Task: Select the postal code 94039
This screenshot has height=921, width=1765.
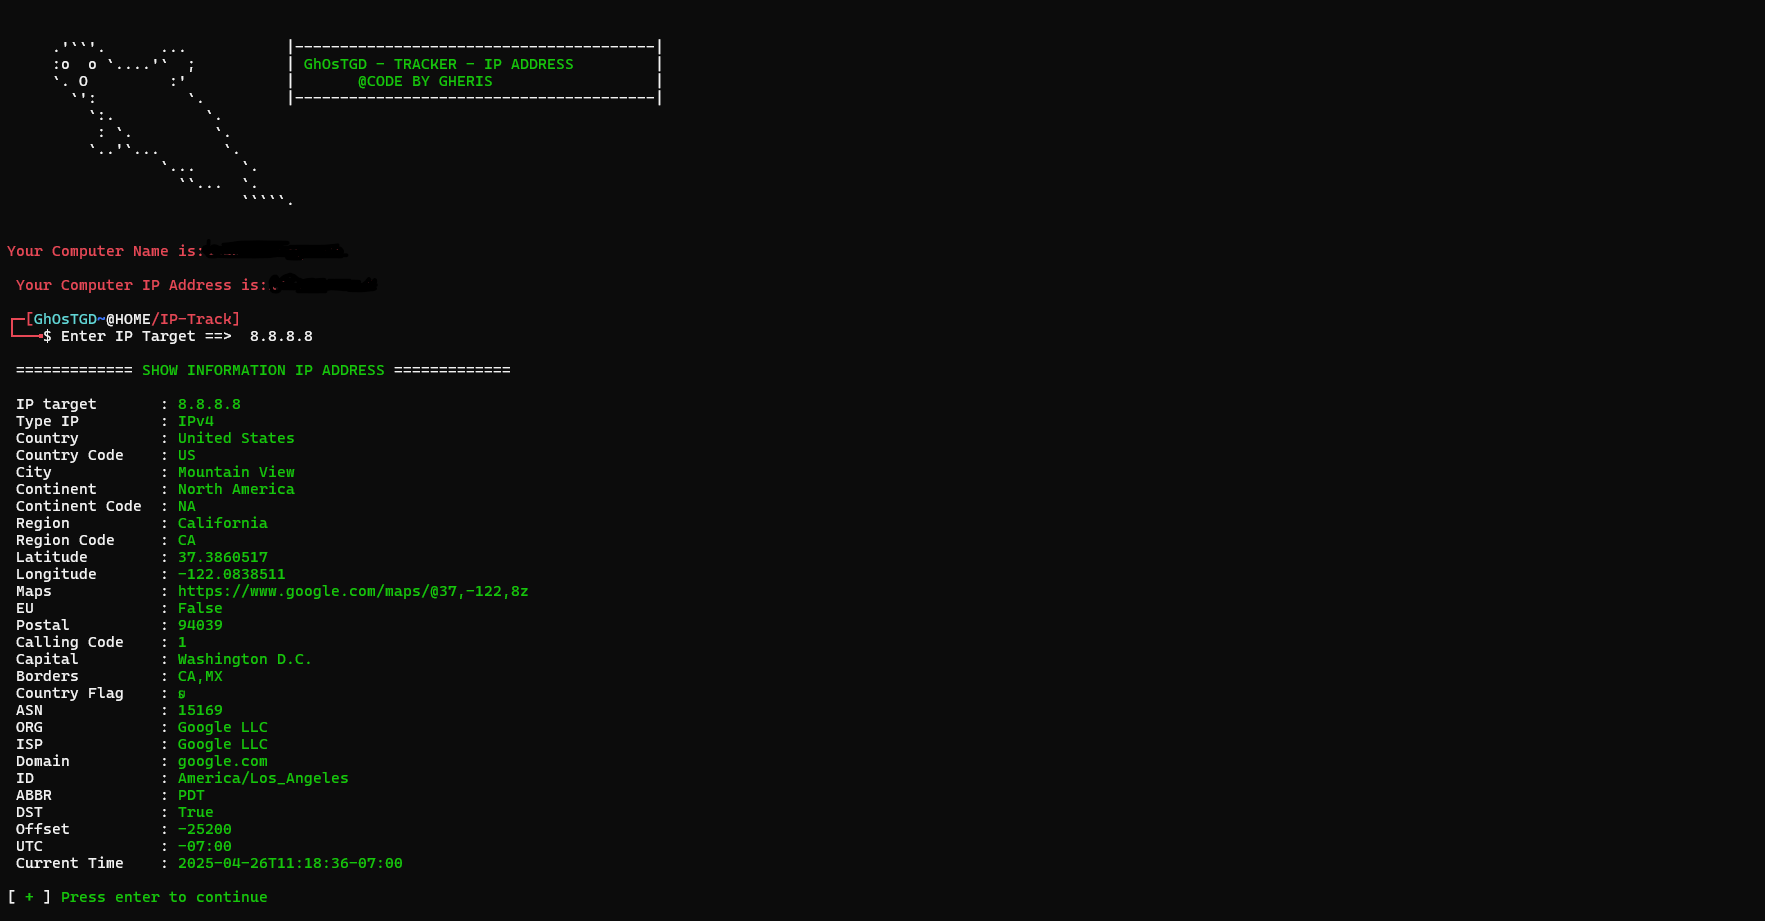Action: point(200,625)
